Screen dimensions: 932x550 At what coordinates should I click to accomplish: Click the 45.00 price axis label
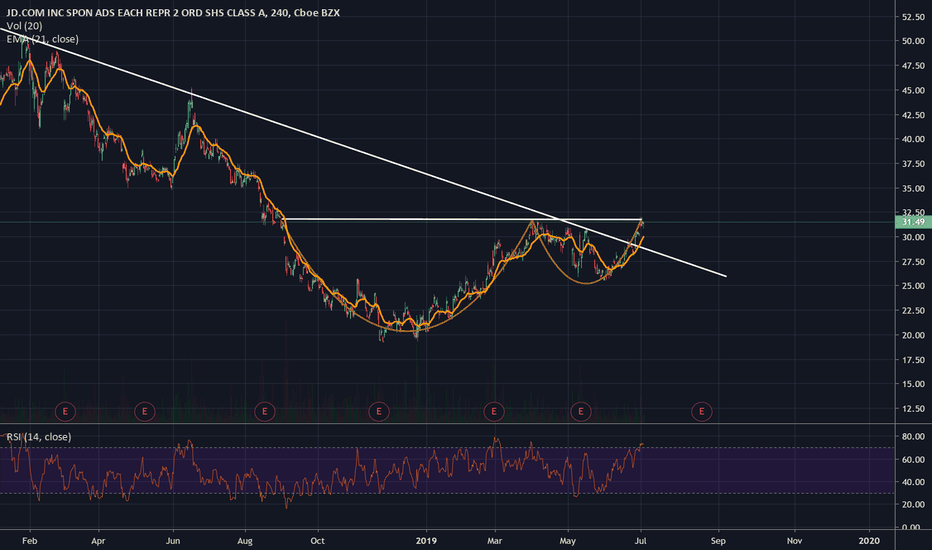[913, 90]
